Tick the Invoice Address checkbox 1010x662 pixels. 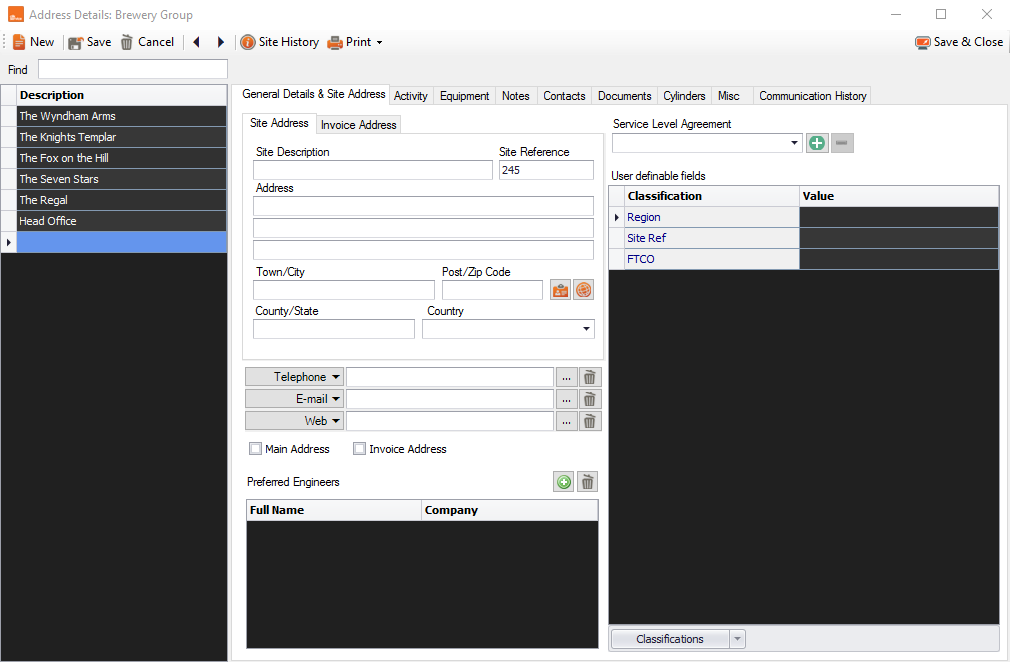tap(359, 449)
